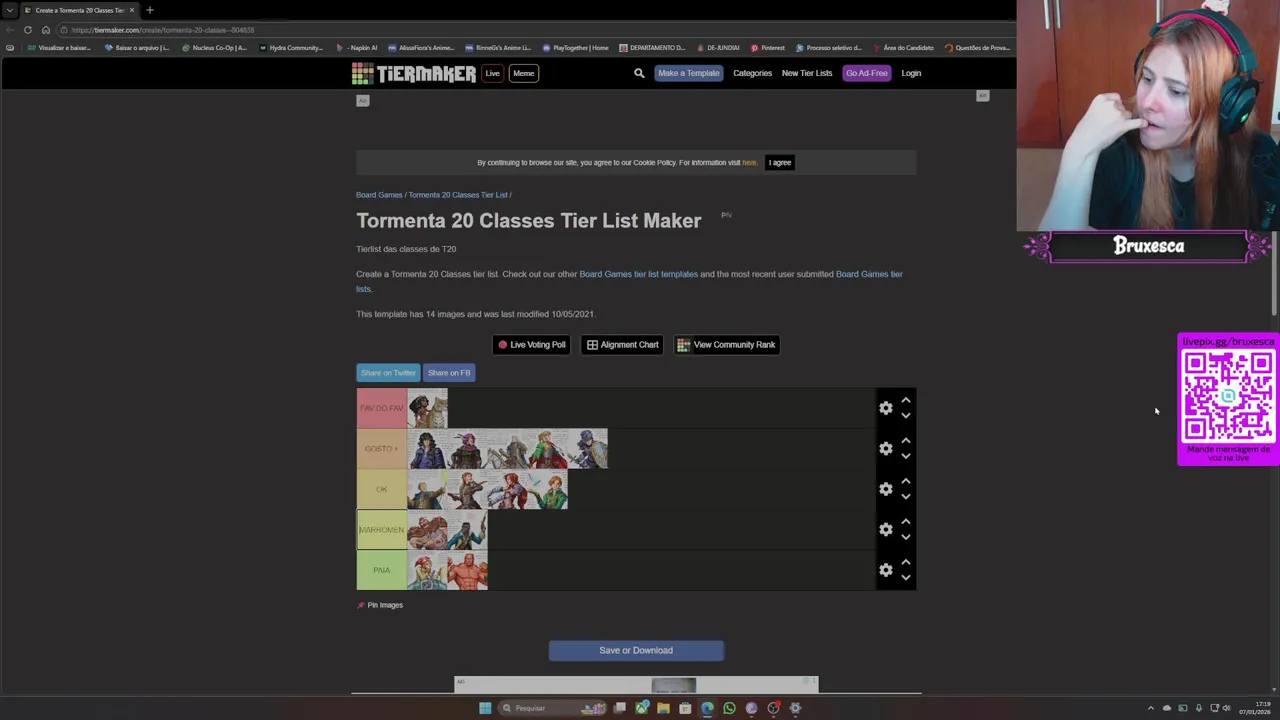The height and width of the screenshot is (720, 1280).
Task: Open settings gear for OK tier
Action: tap(885, 489)
